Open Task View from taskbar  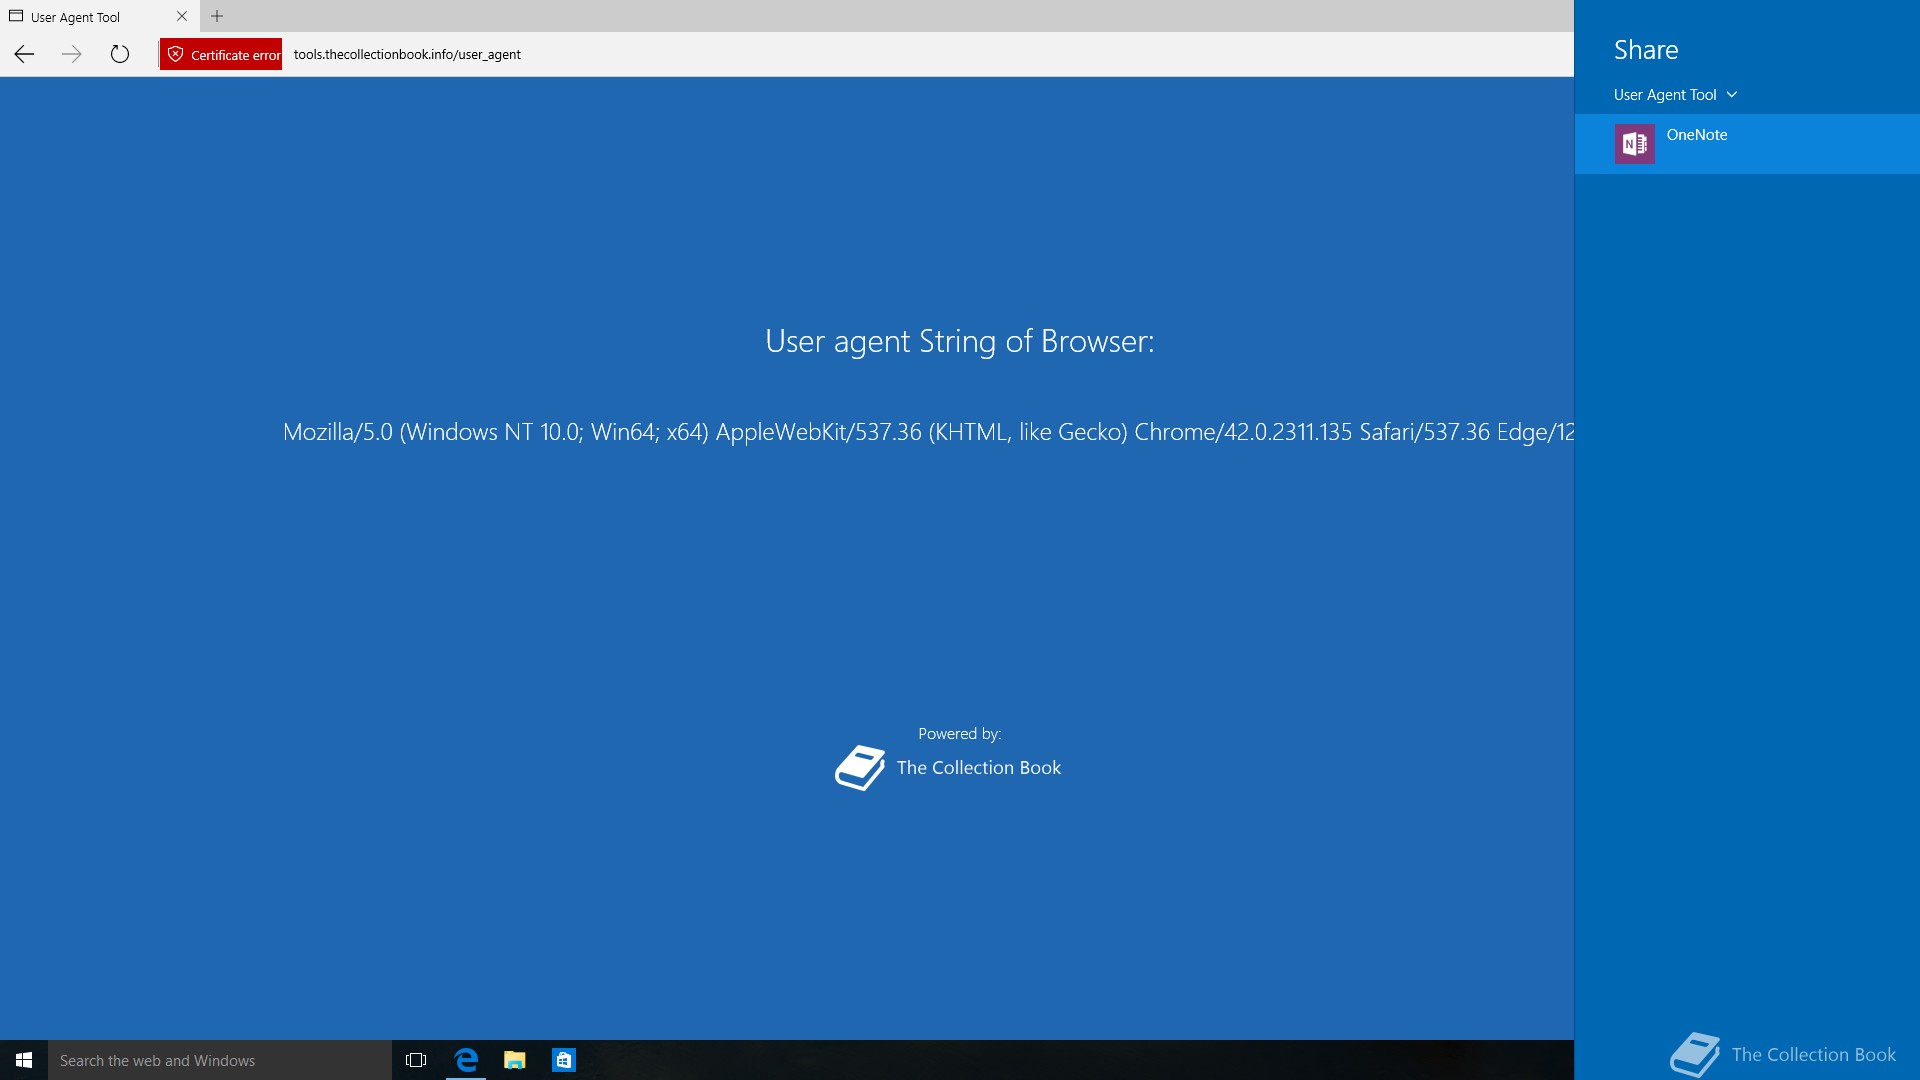coord(416,1060)
